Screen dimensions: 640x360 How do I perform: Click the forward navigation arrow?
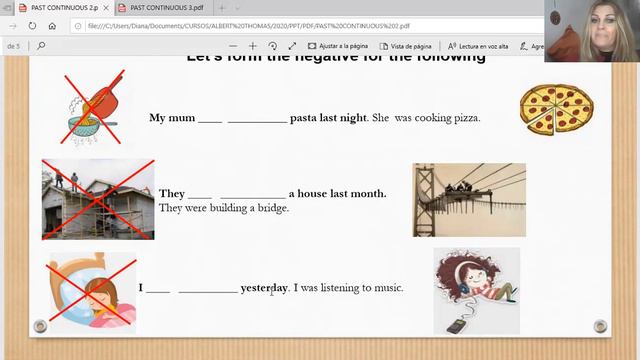pos(13,26)
